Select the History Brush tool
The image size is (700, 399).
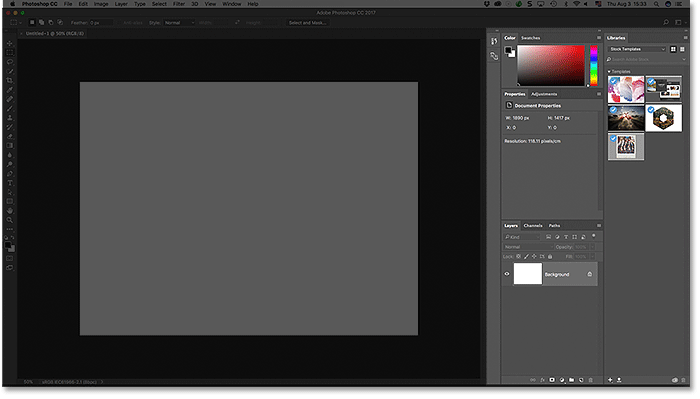point(10,127)
